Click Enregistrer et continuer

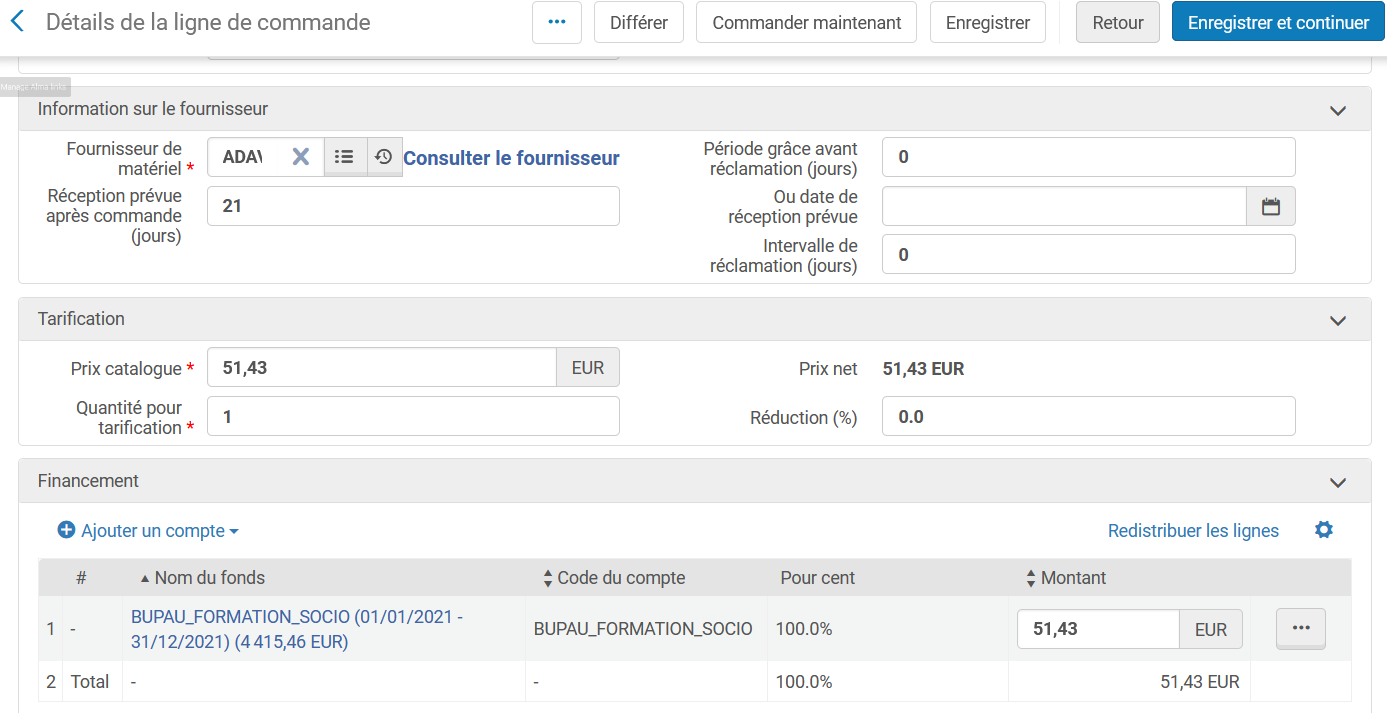[x=1278, y=22]
